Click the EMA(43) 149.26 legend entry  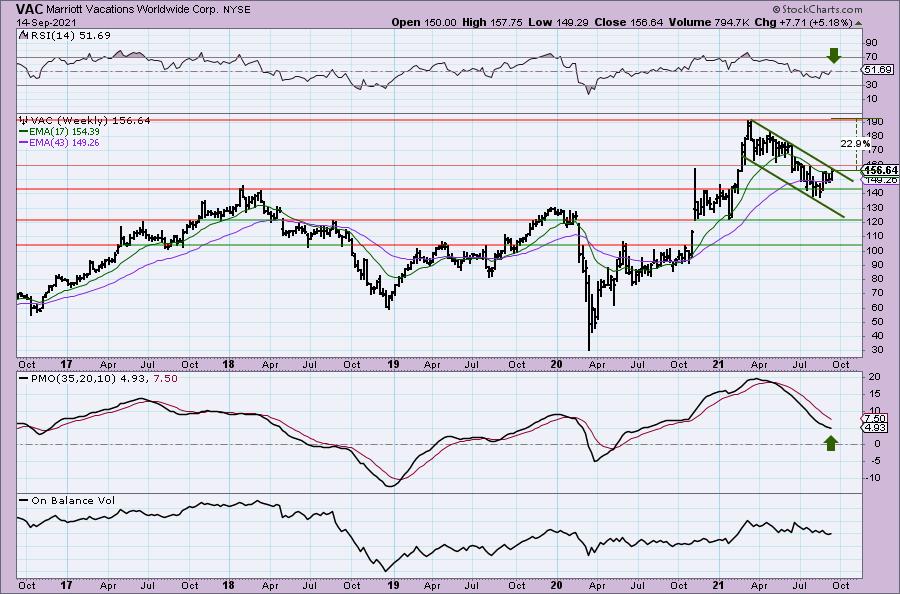(59, 142)
